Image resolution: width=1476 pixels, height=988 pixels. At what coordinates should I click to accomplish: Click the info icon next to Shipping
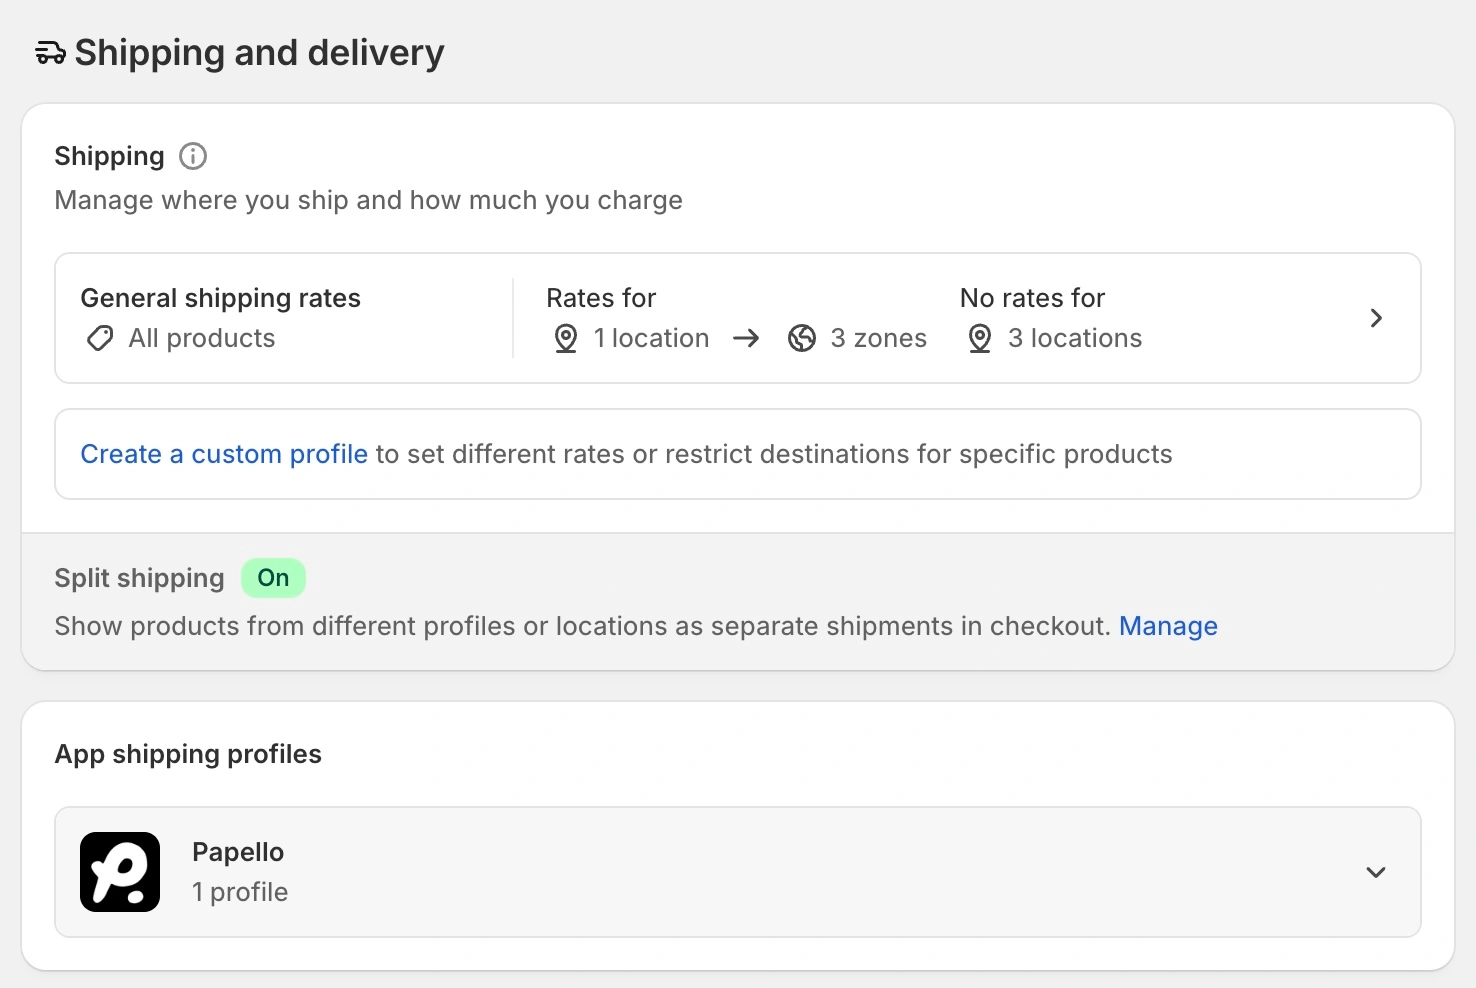(x=191, y=155)
